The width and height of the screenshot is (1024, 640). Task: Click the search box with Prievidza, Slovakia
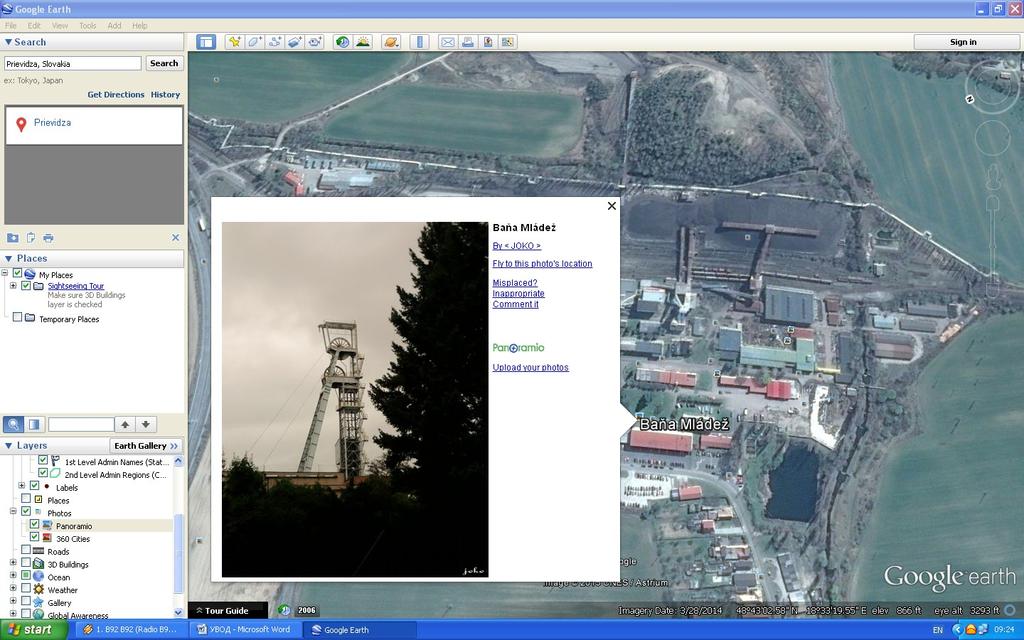72,63
